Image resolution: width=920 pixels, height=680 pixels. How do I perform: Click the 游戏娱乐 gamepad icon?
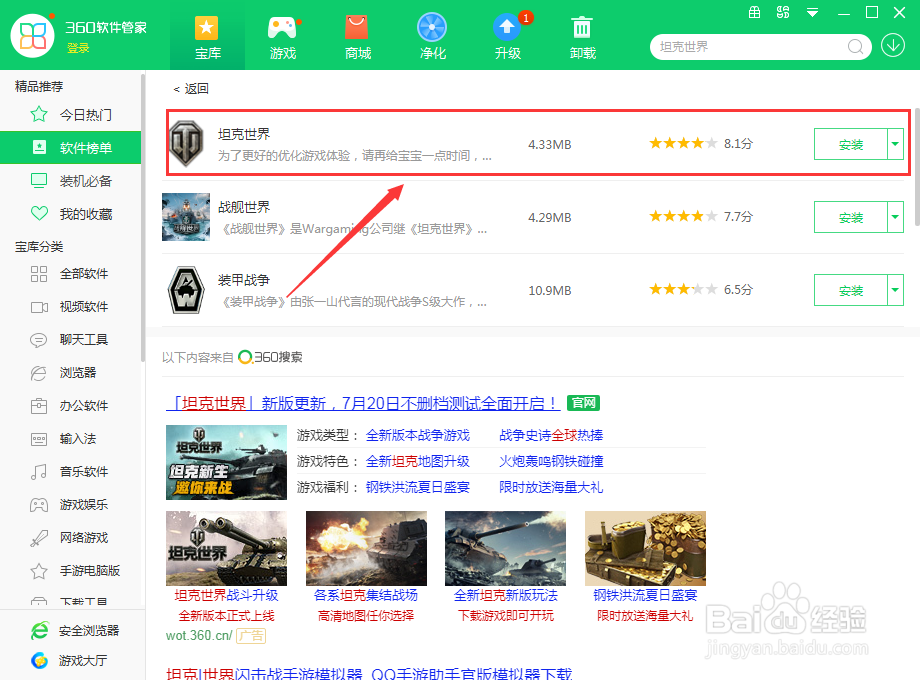(39, 505)
